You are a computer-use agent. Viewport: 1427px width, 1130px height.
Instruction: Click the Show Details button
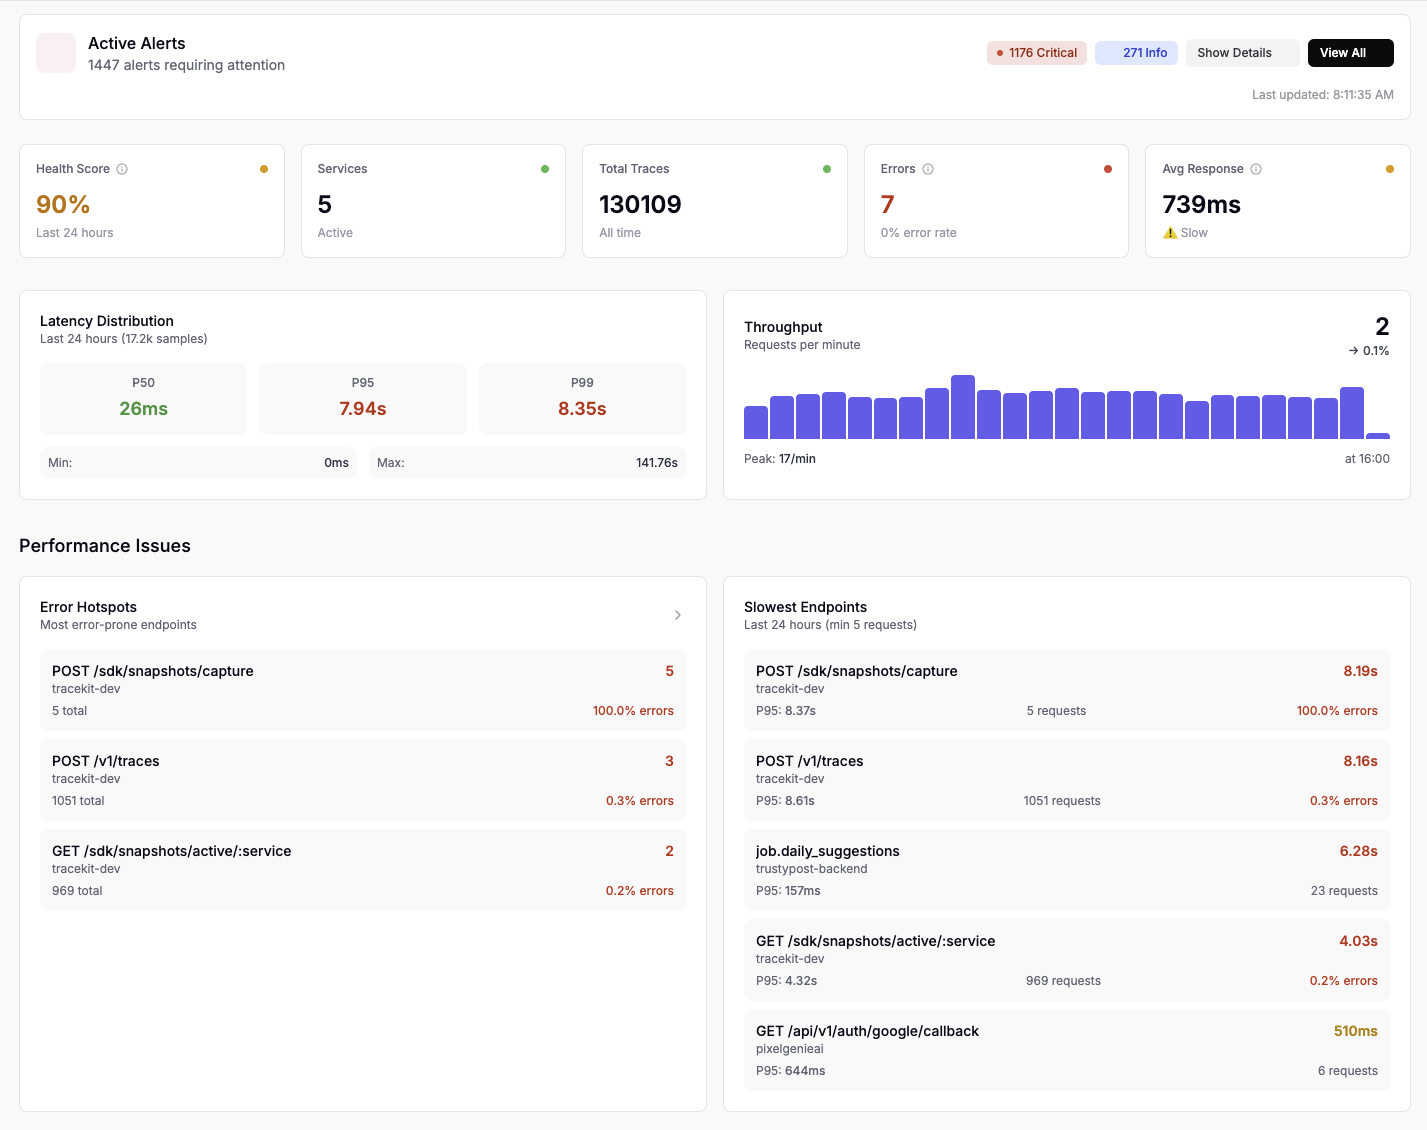pyautogui.click(x=1242, y=52)
